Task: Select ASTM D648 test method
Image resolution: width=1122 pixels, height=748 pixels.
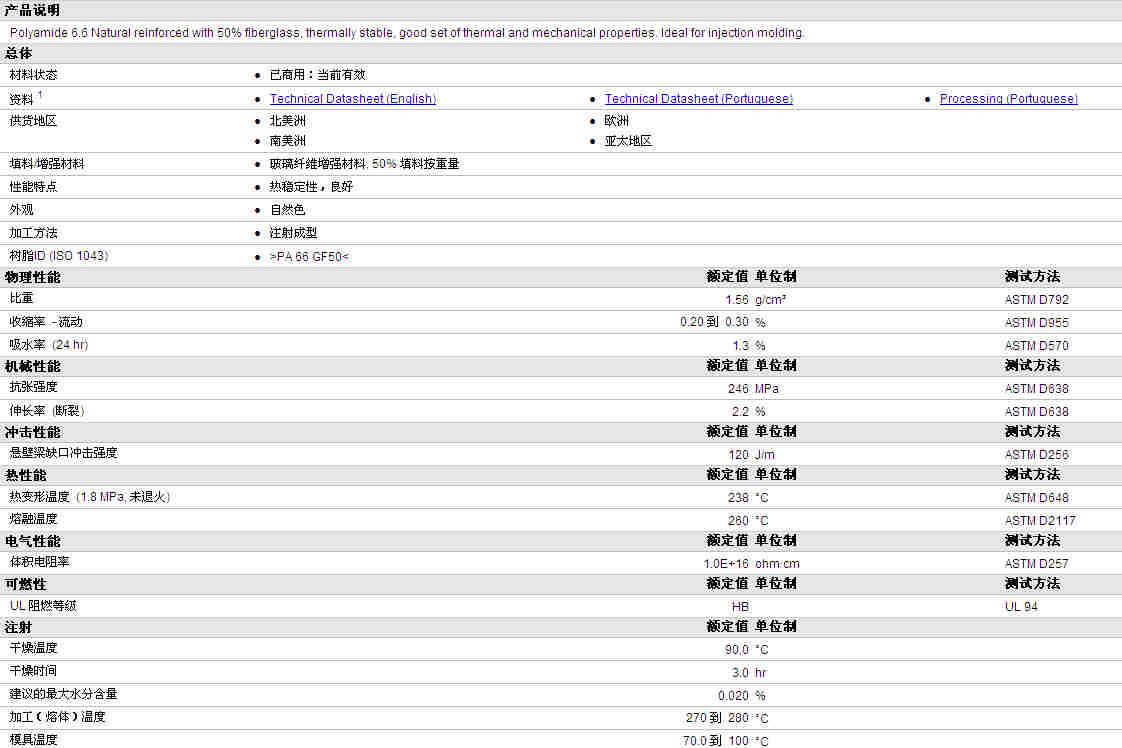Action: click(1036, 497)
